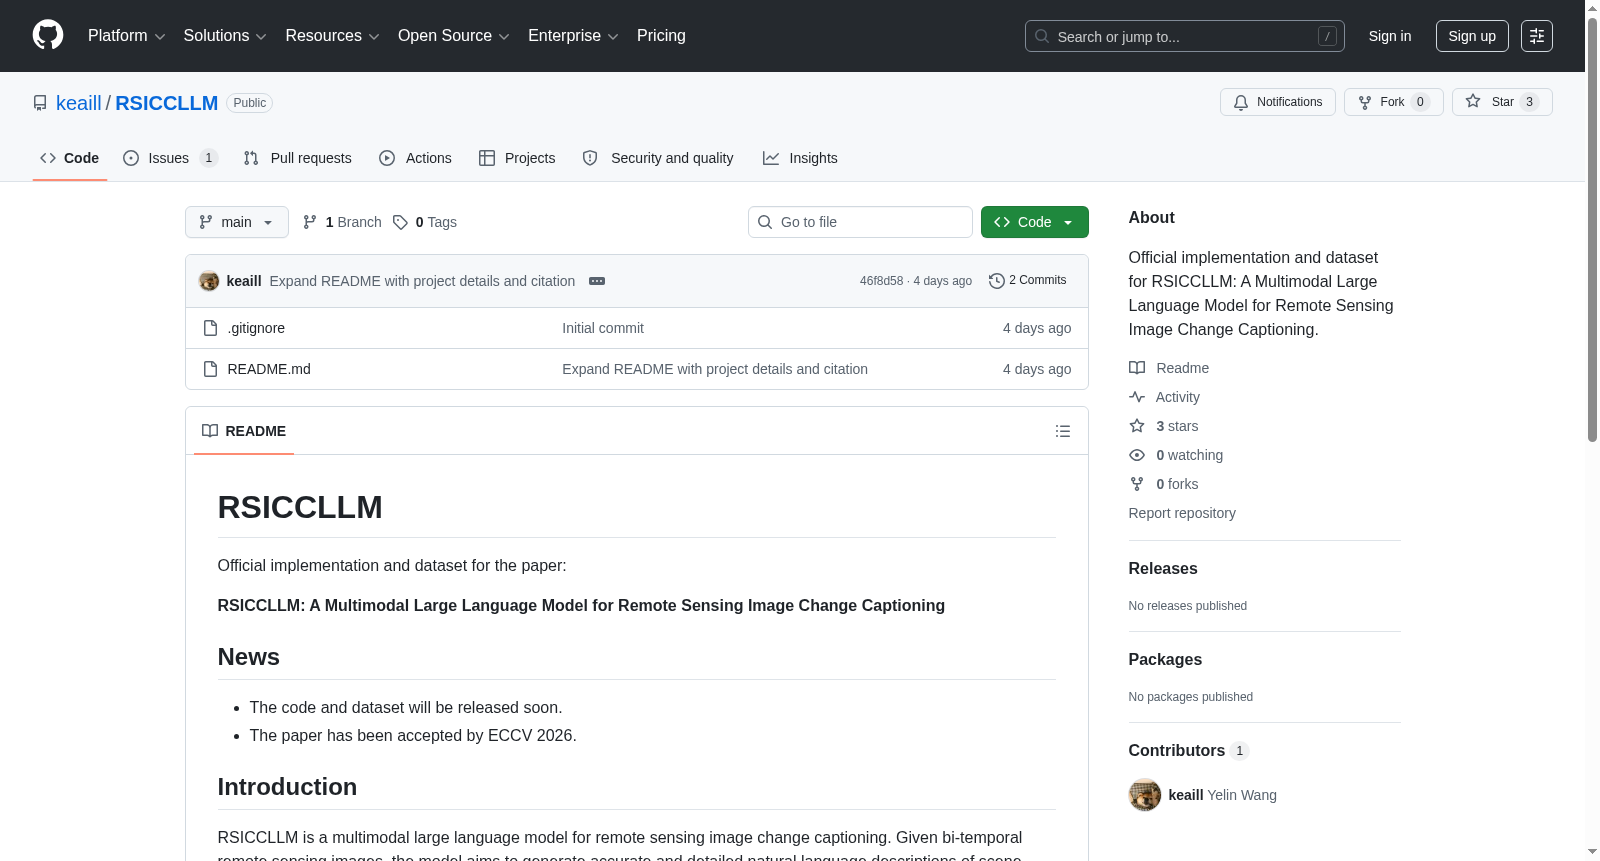Viewport: 1600px width, 861px height.
Task: View the 2 Commits history
Action: [1027, 280]
